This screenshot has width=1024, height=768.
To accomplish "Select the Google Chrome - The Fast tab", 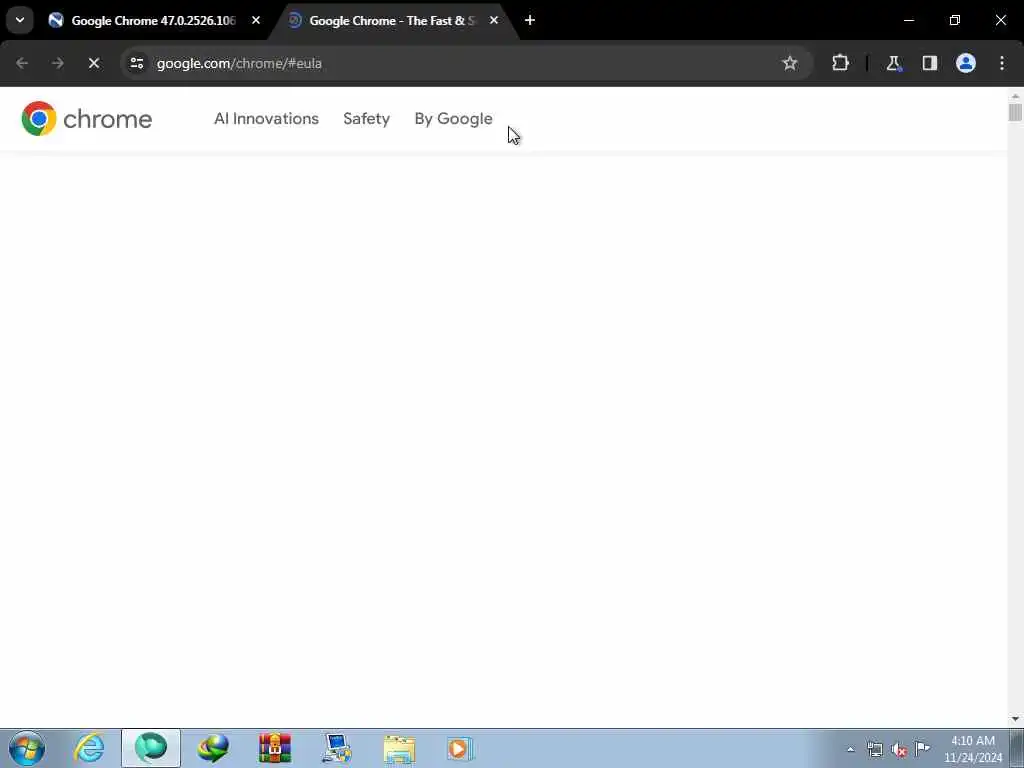I will point(392,20).
